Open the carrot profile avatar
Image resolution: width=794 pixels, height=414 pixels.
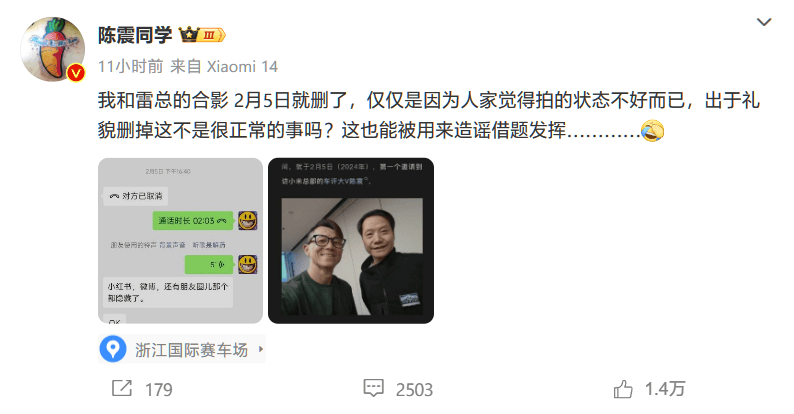(x=53, y=49)
